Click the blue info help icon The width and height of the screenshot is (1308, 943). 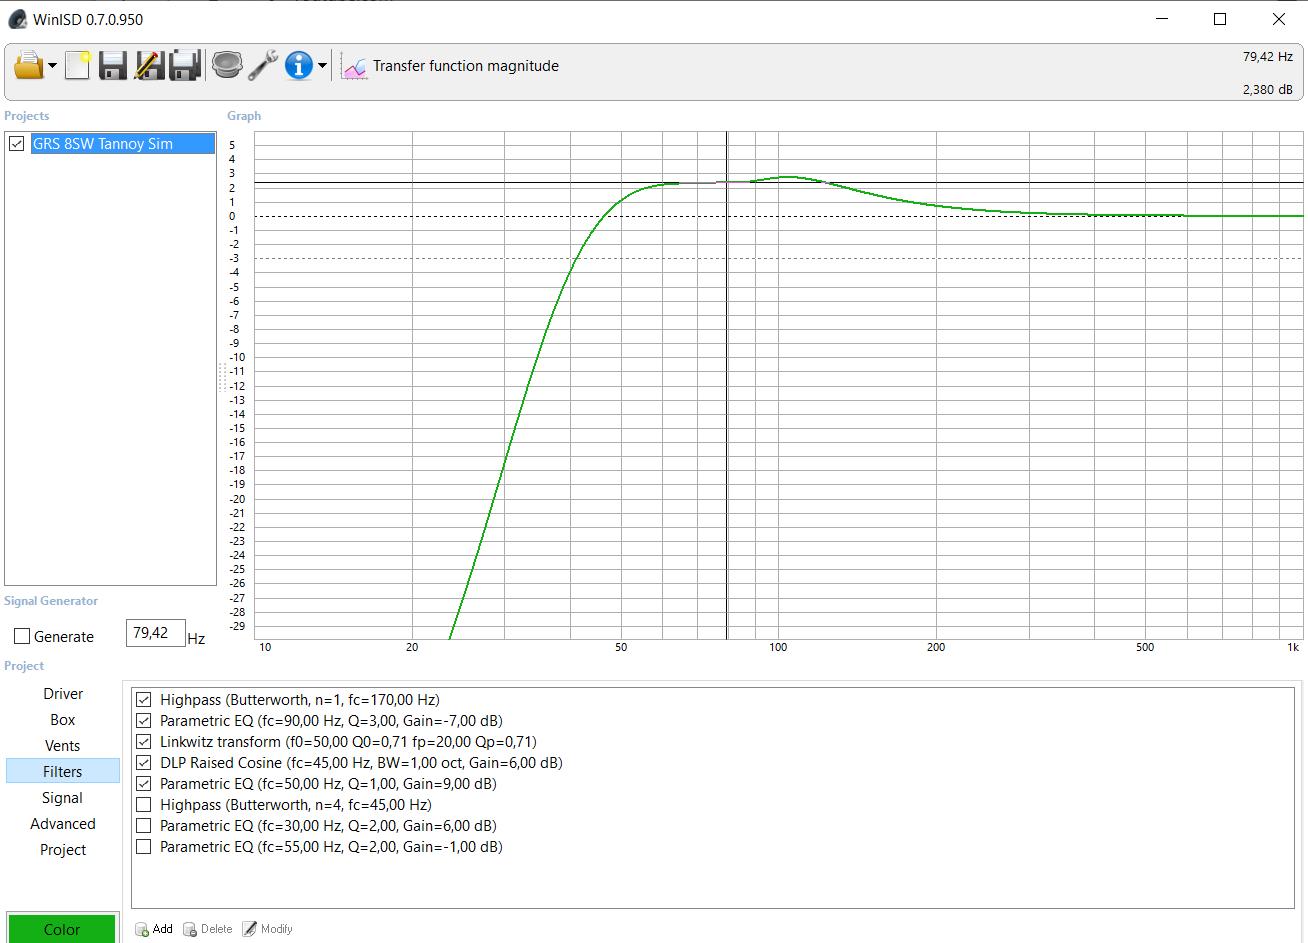click(299, 66)
